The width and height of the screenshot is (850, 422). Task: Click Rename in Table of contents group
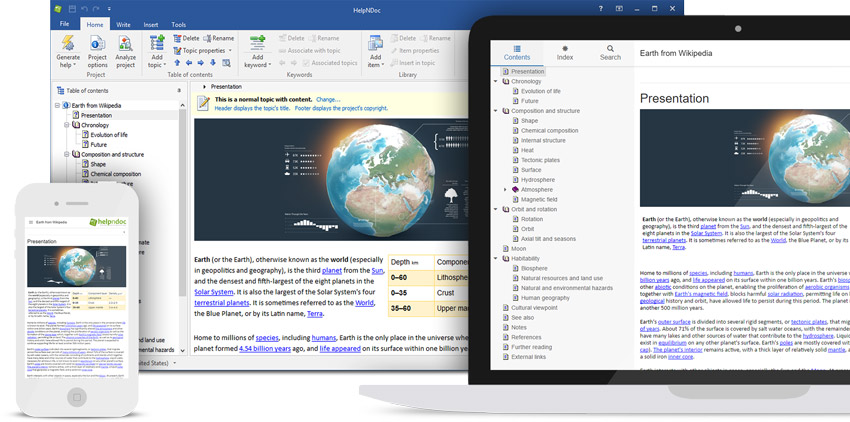(218, 39)
